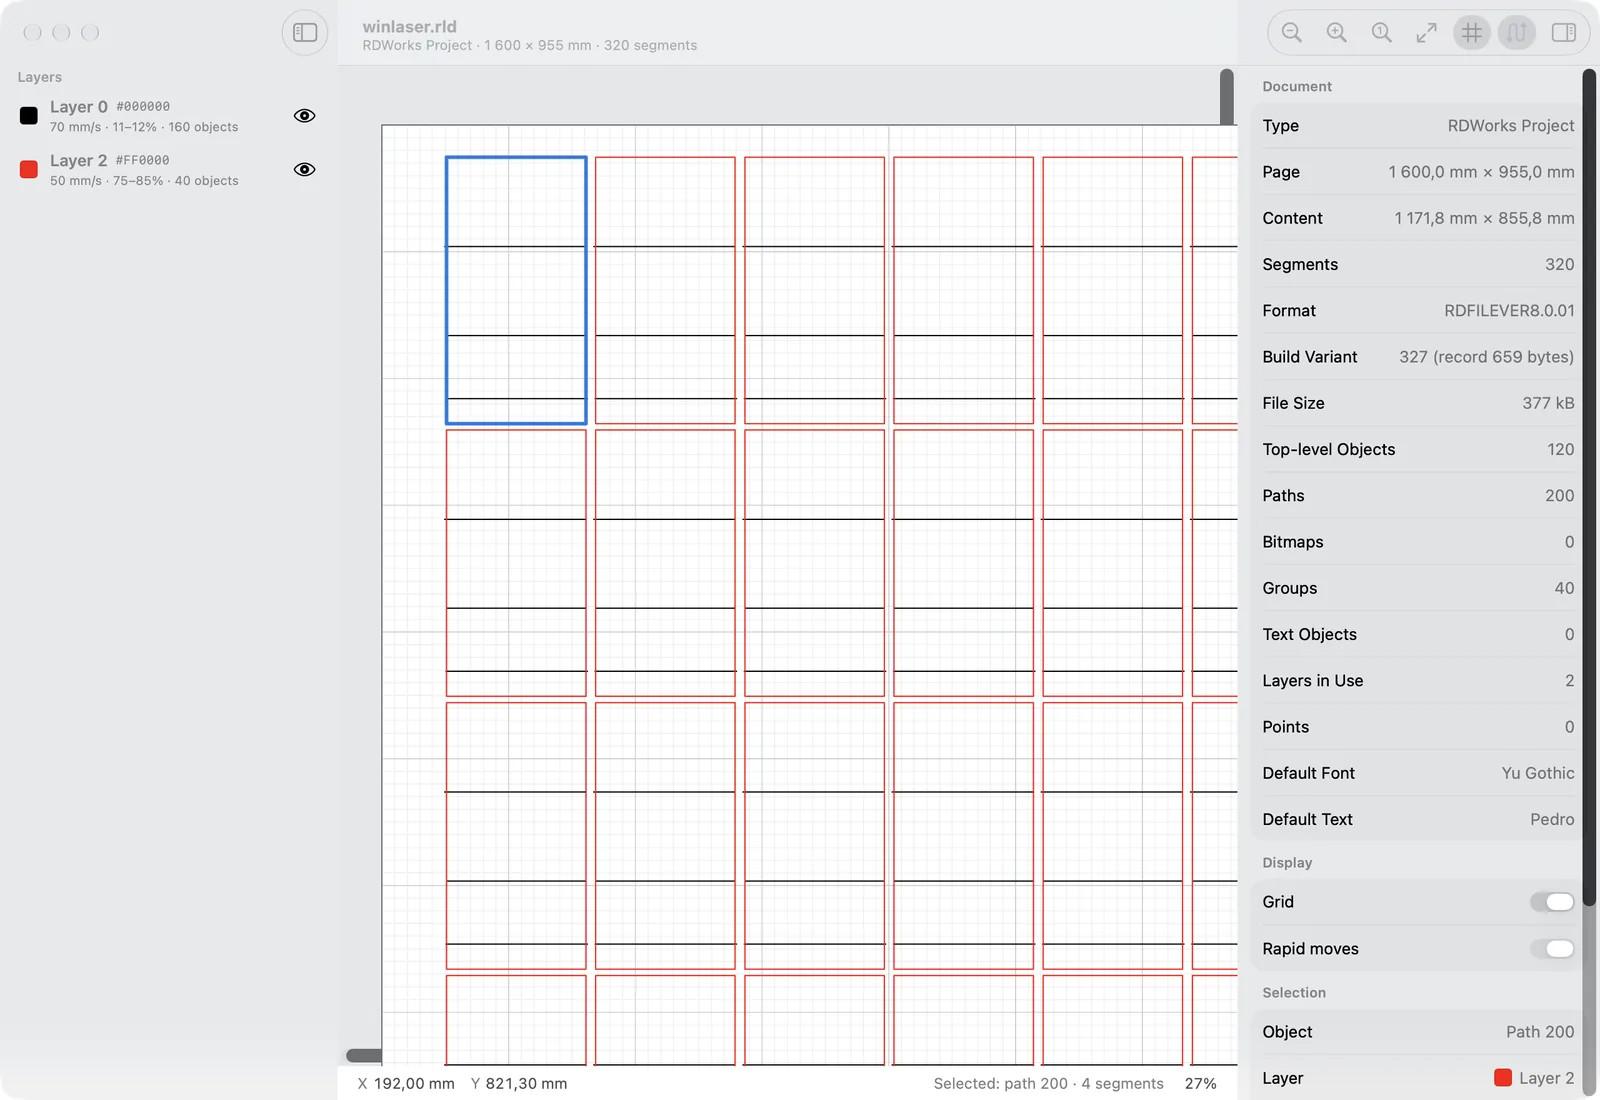
Task: Collapse the left Layers sidebar
Action: 305,33
